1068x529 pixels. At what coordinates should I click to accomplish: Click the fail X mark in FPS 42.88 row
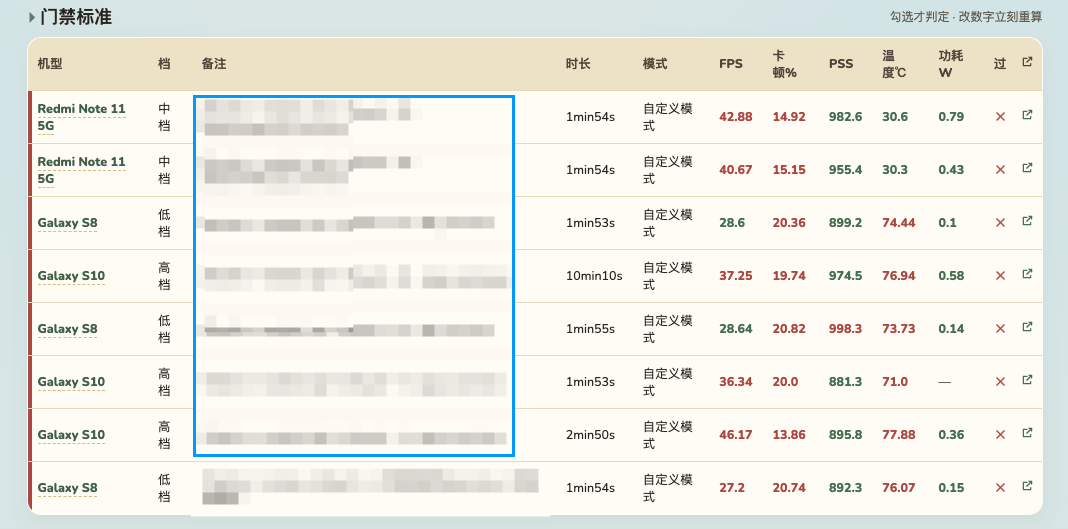1000,117
